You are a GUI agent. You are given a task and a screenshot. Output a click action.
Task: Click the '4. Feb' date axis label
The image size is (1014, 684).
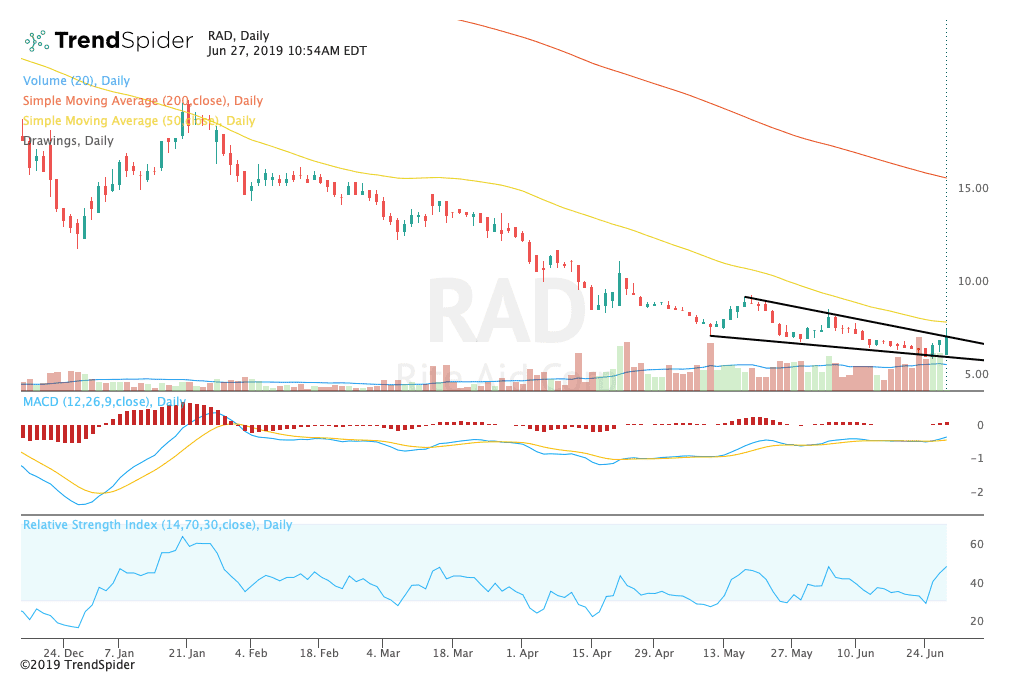click(251, 653)
